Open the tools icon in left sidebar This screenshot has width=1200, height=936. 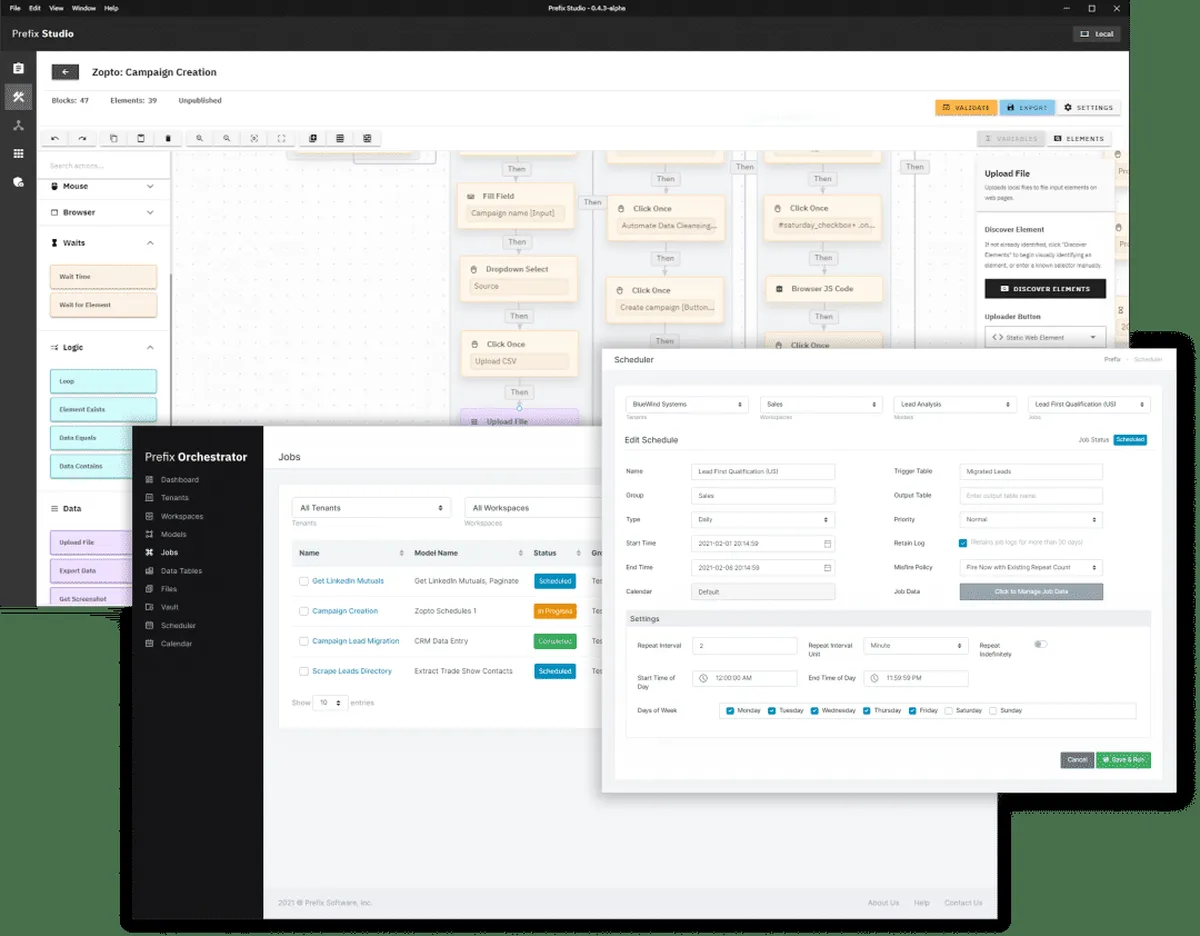click(18, 97)
